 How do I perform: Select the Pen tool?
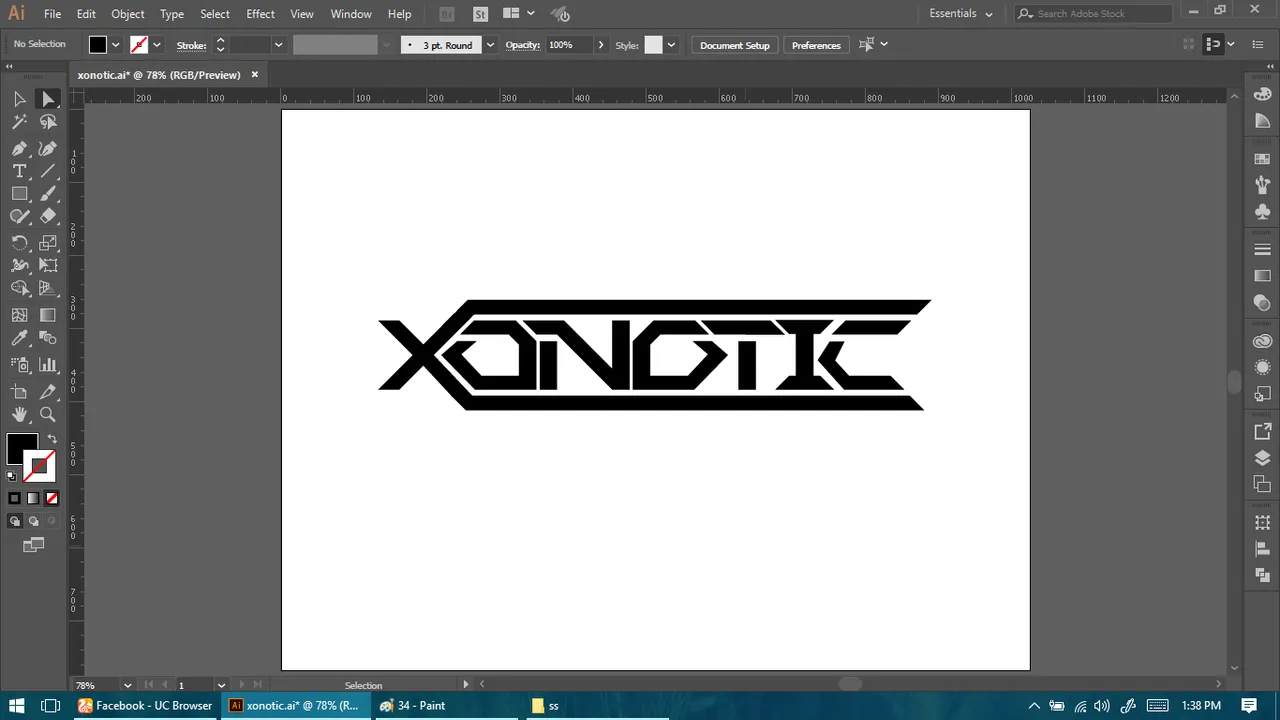coord(19,147)
